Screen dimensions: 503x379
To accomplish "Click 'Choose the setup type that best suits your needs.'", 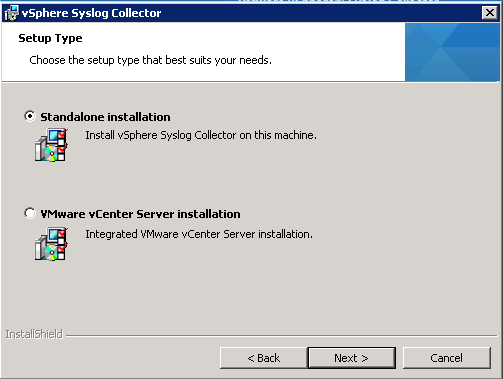I will (x=150, y=60).
